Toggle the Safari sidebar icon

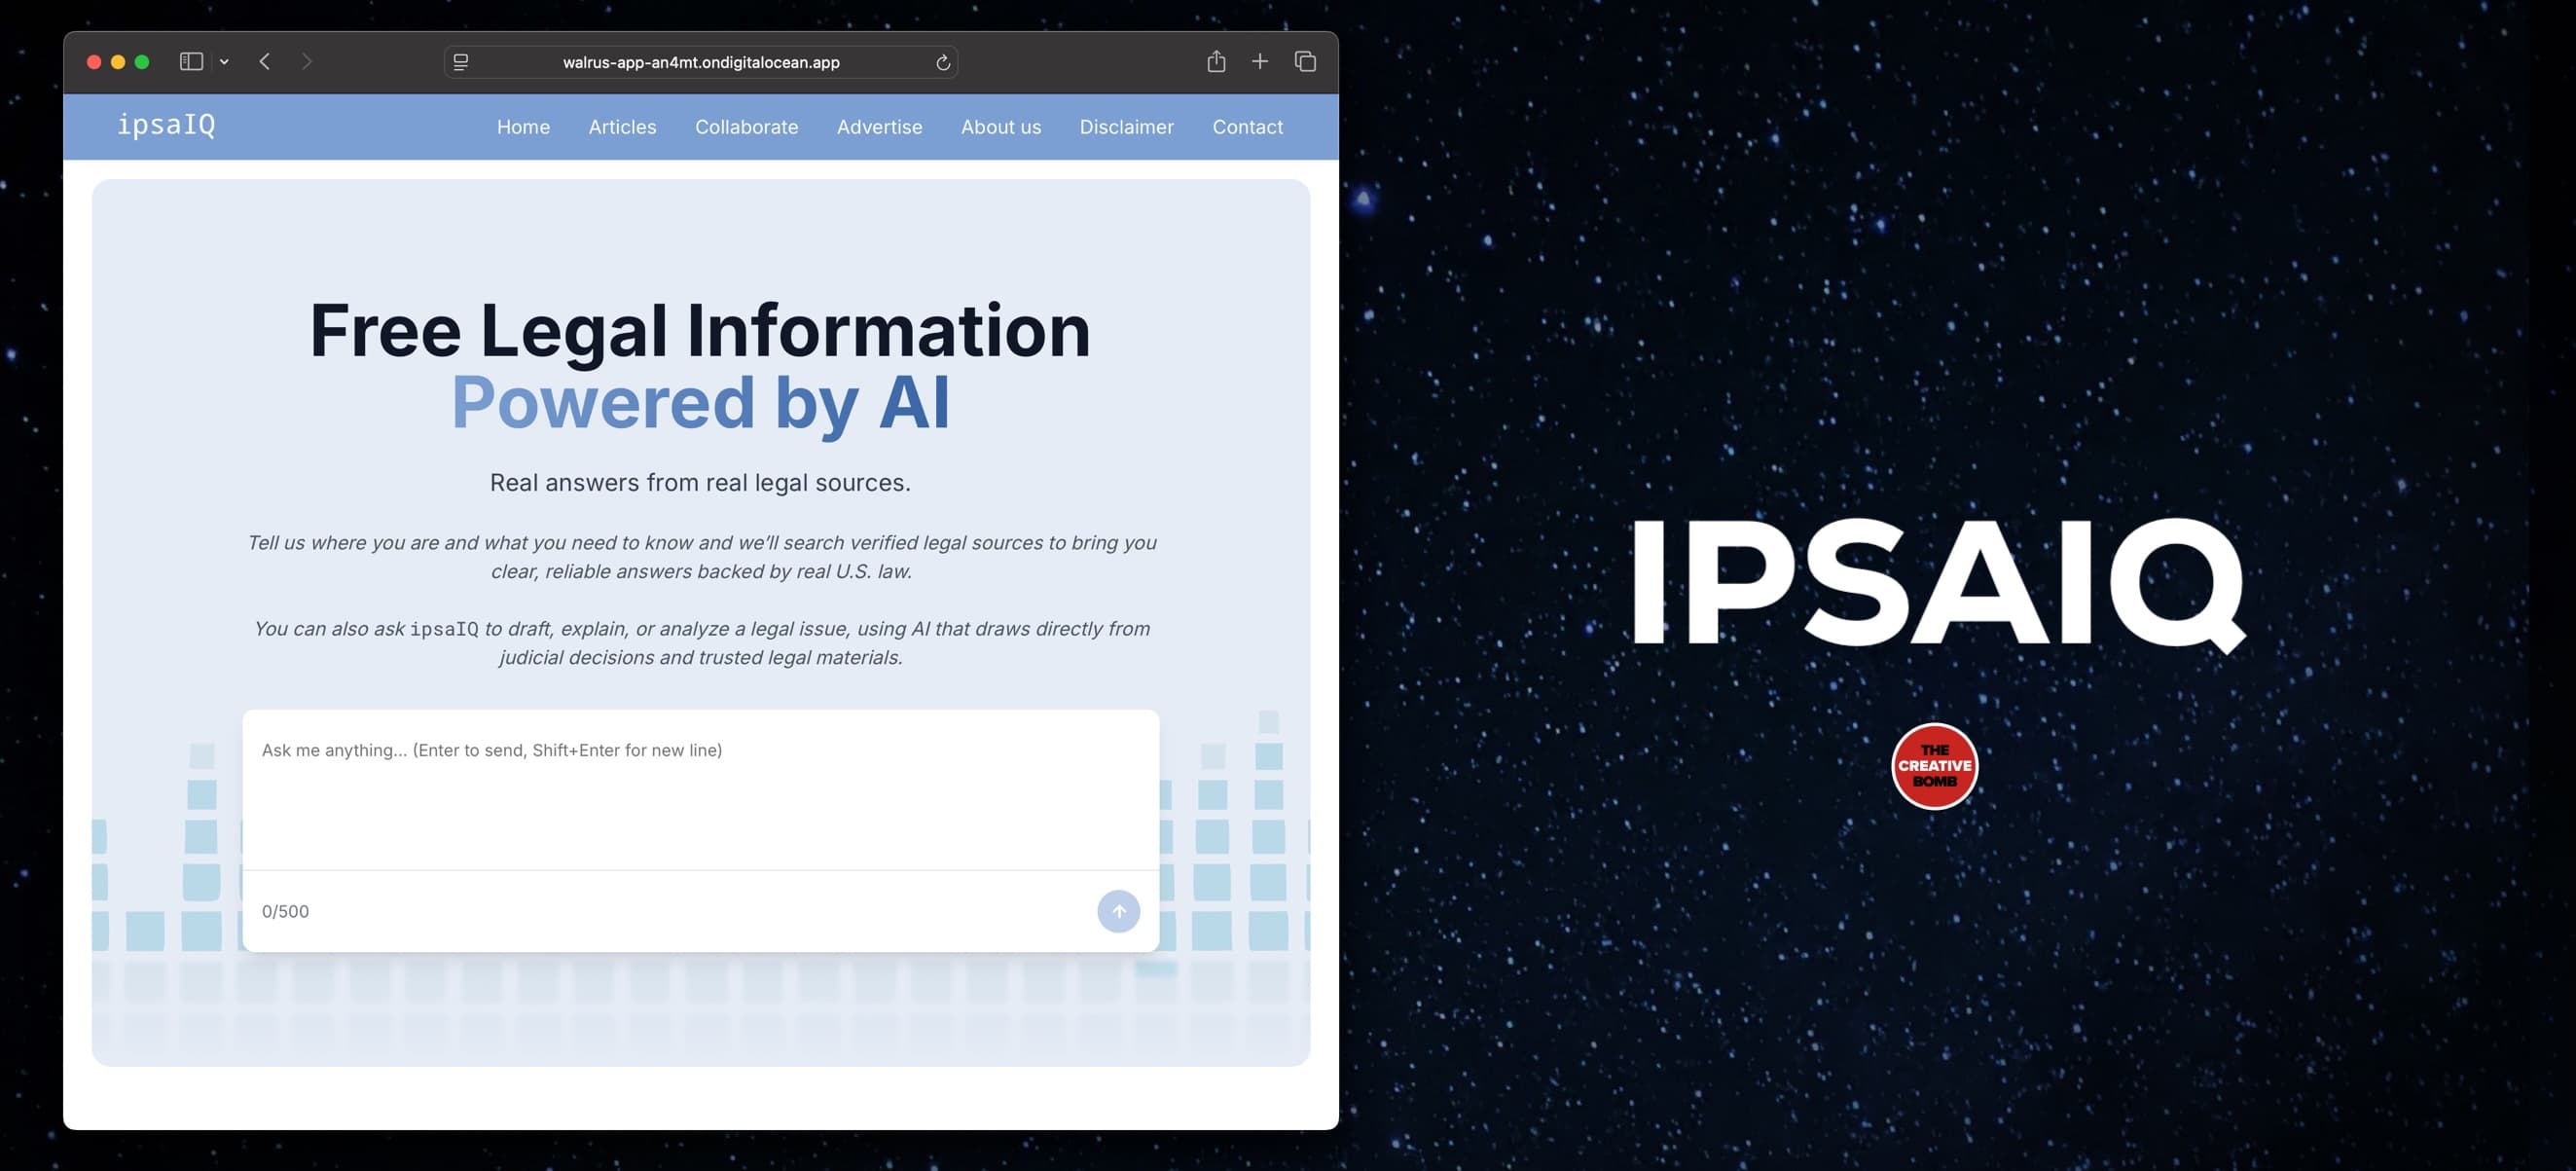coord(191,61)
